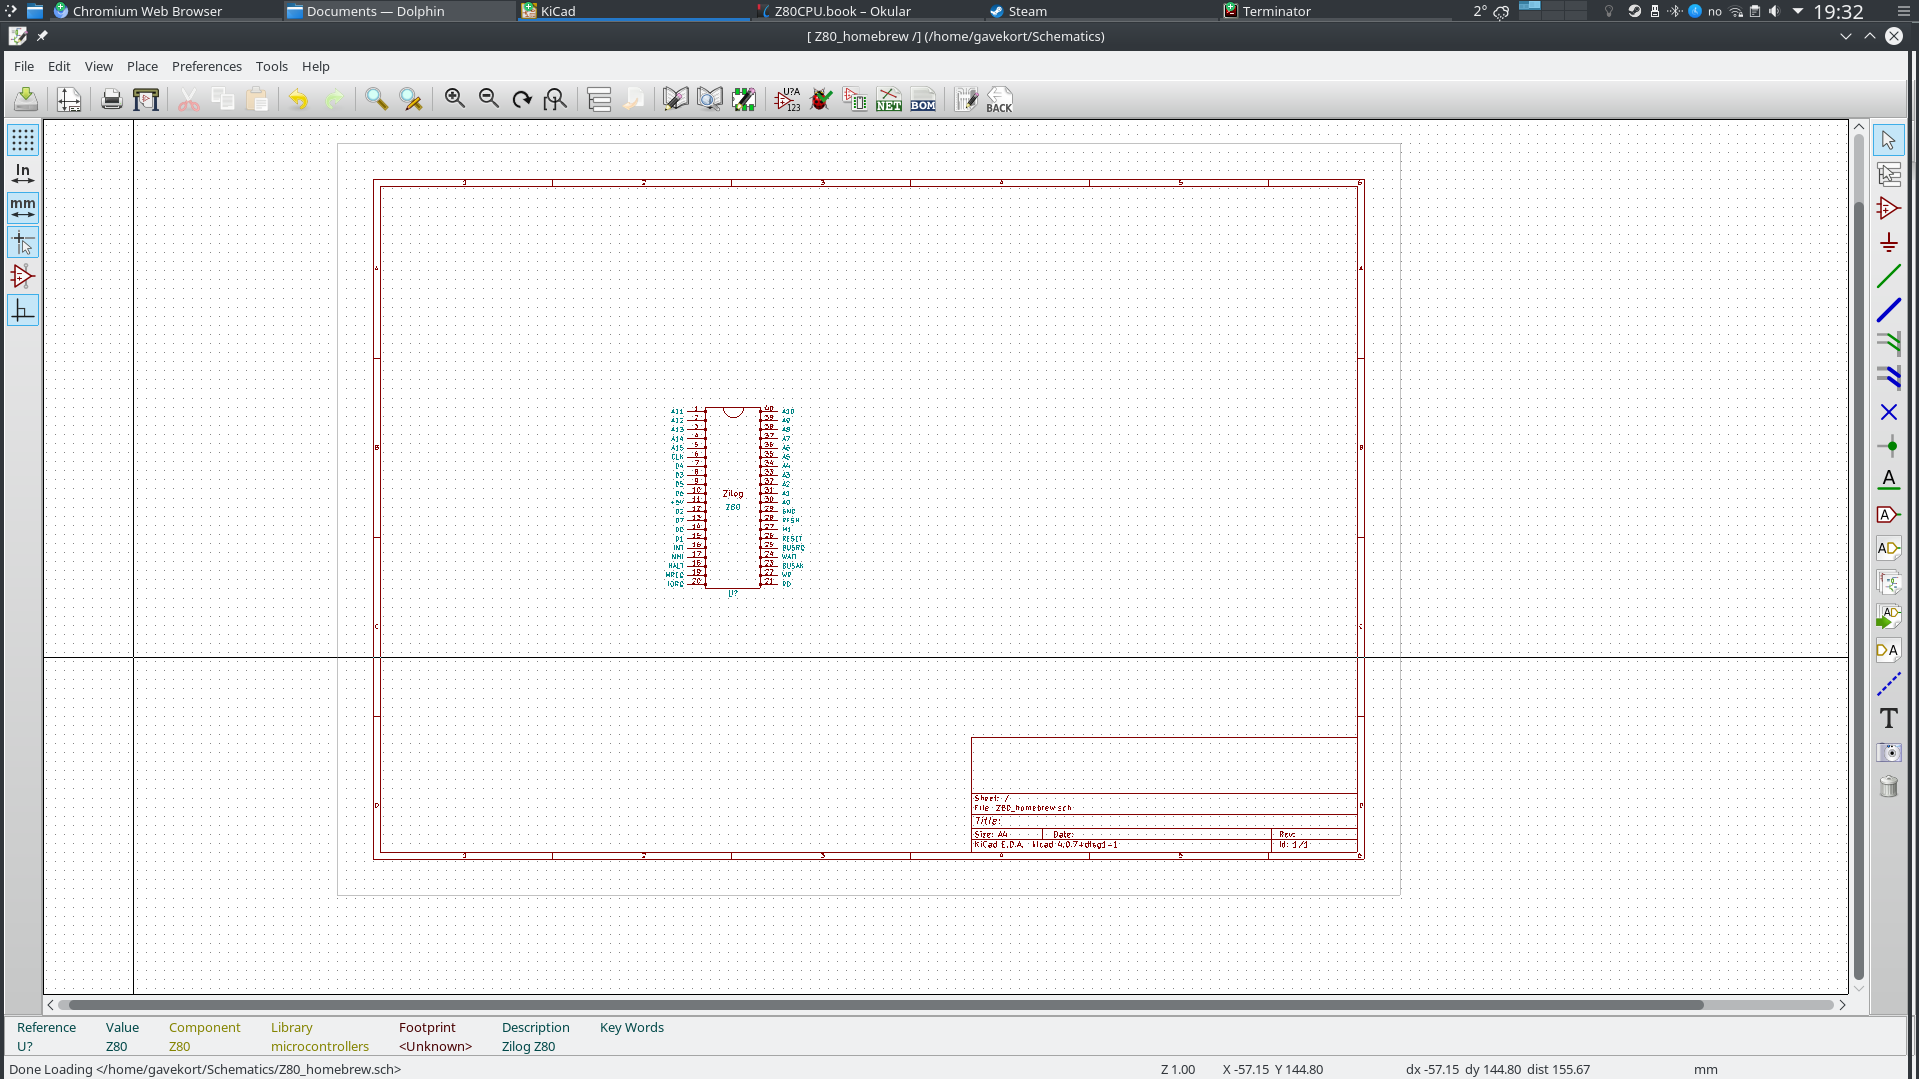
Task: Navigate the schematic hierarchy
Action: click(599, 99)
